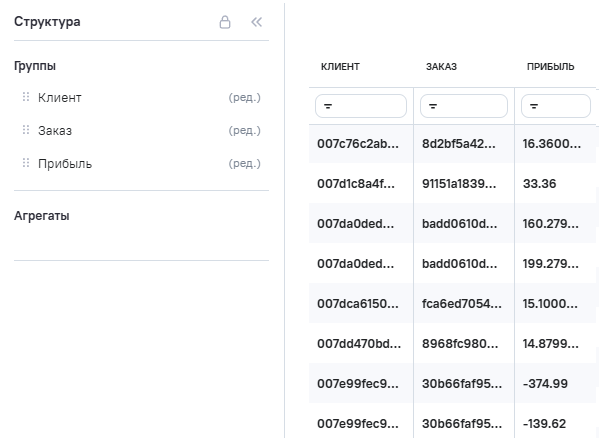Image resolution: width=599 pixels, height=438 pixels.
Task: Click the filter icon in Прибыль column
Action: tap(534, 106)
